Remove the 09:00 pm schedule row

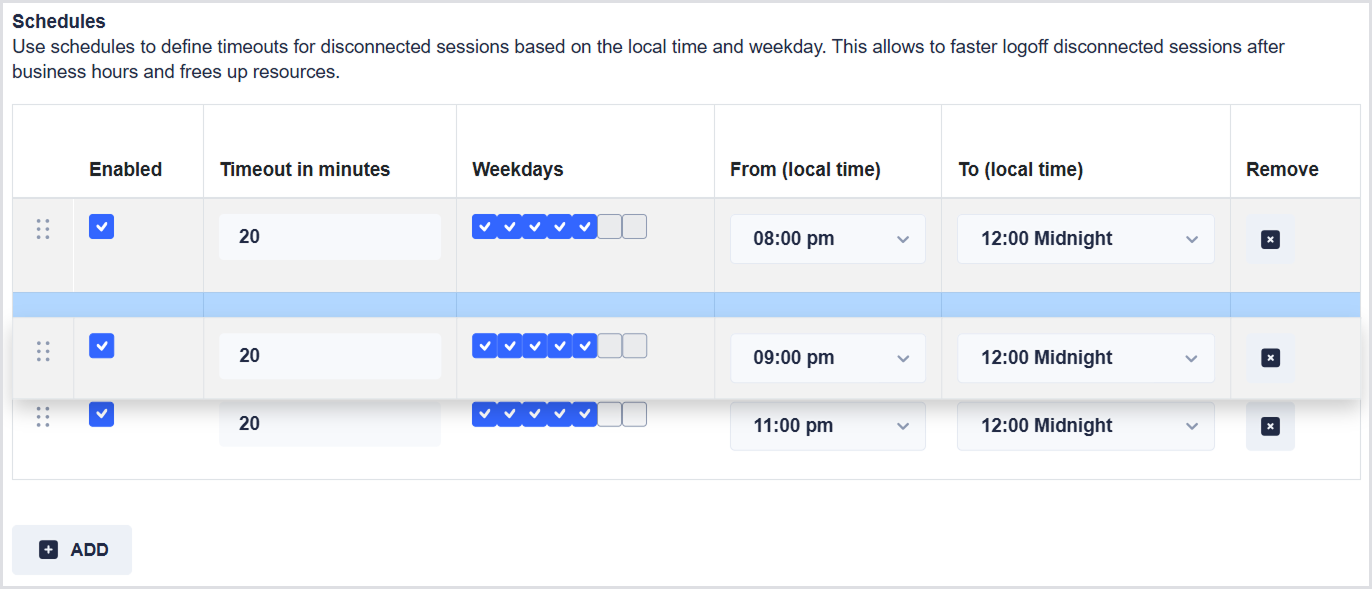(1270, 358)
